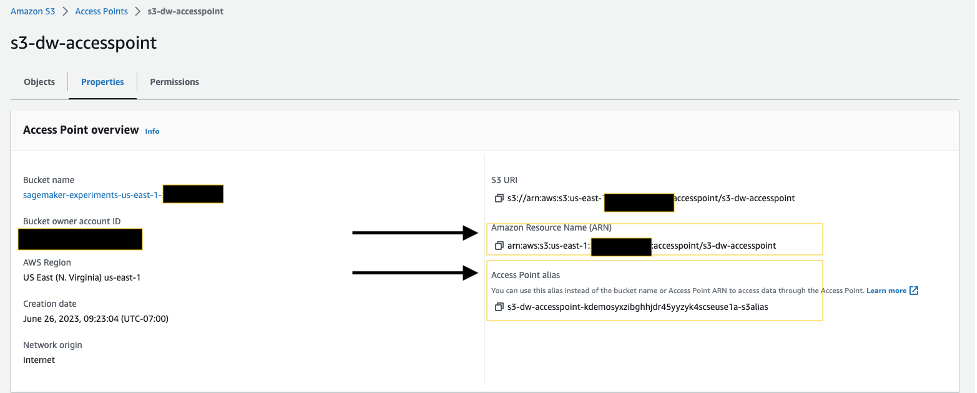
Task: Click the Bucket name label
Action: [x=49, y=180]
